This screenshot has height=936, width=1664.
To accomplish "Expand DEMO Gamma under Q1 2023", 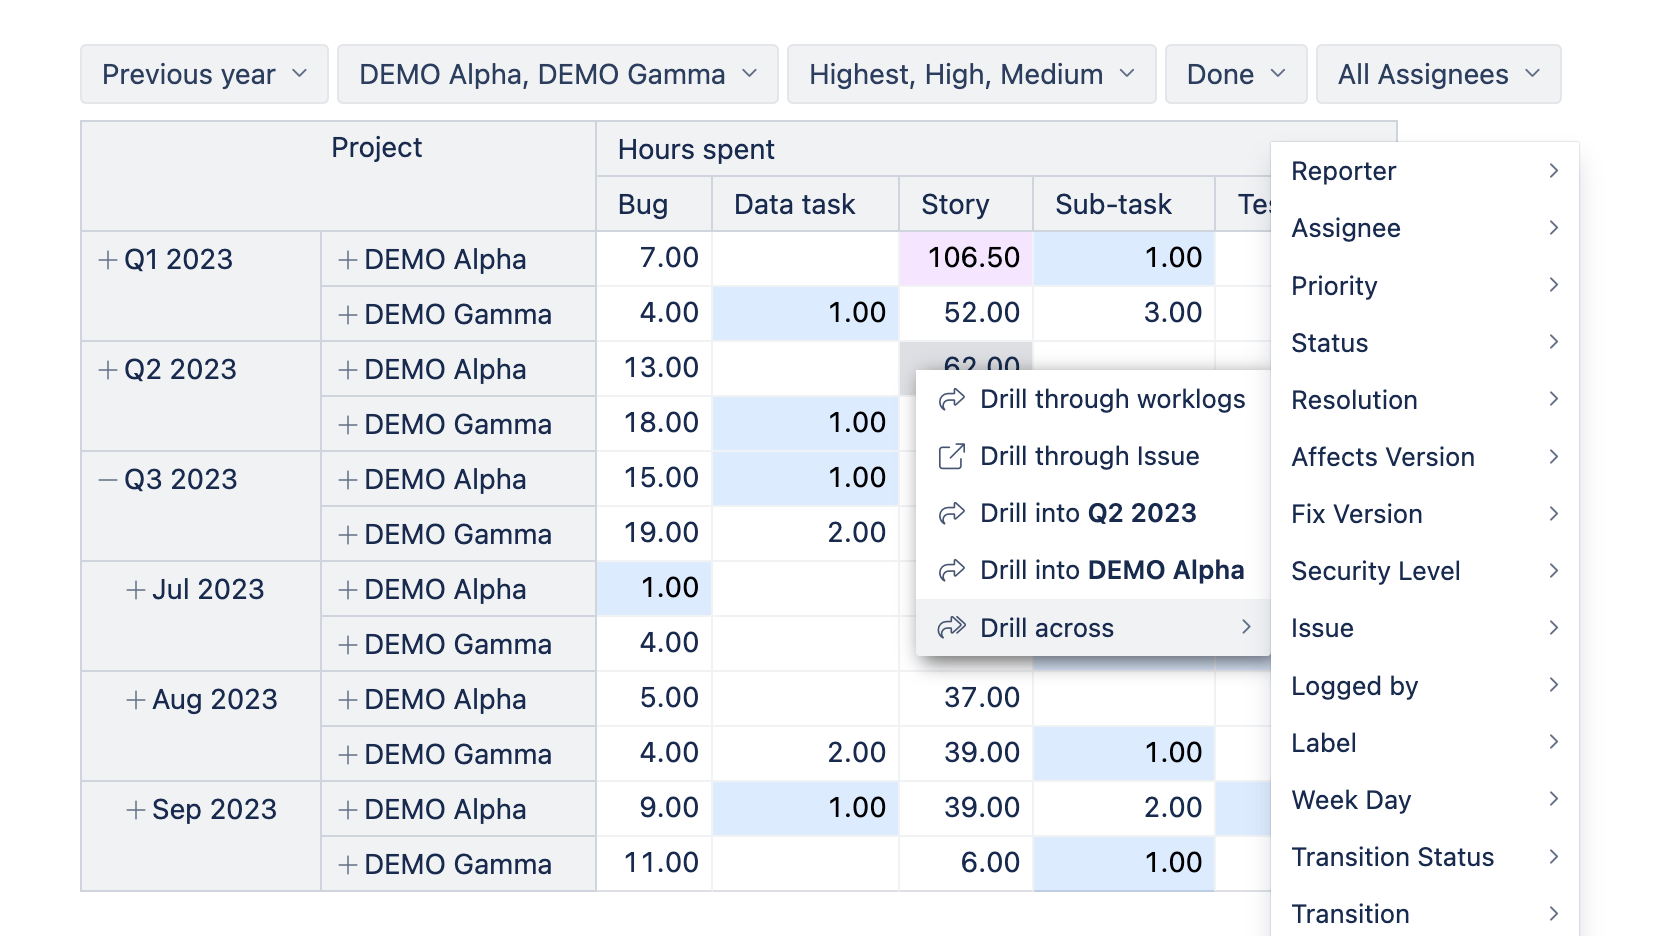I will pyautogui.click(x=348, y=315).
